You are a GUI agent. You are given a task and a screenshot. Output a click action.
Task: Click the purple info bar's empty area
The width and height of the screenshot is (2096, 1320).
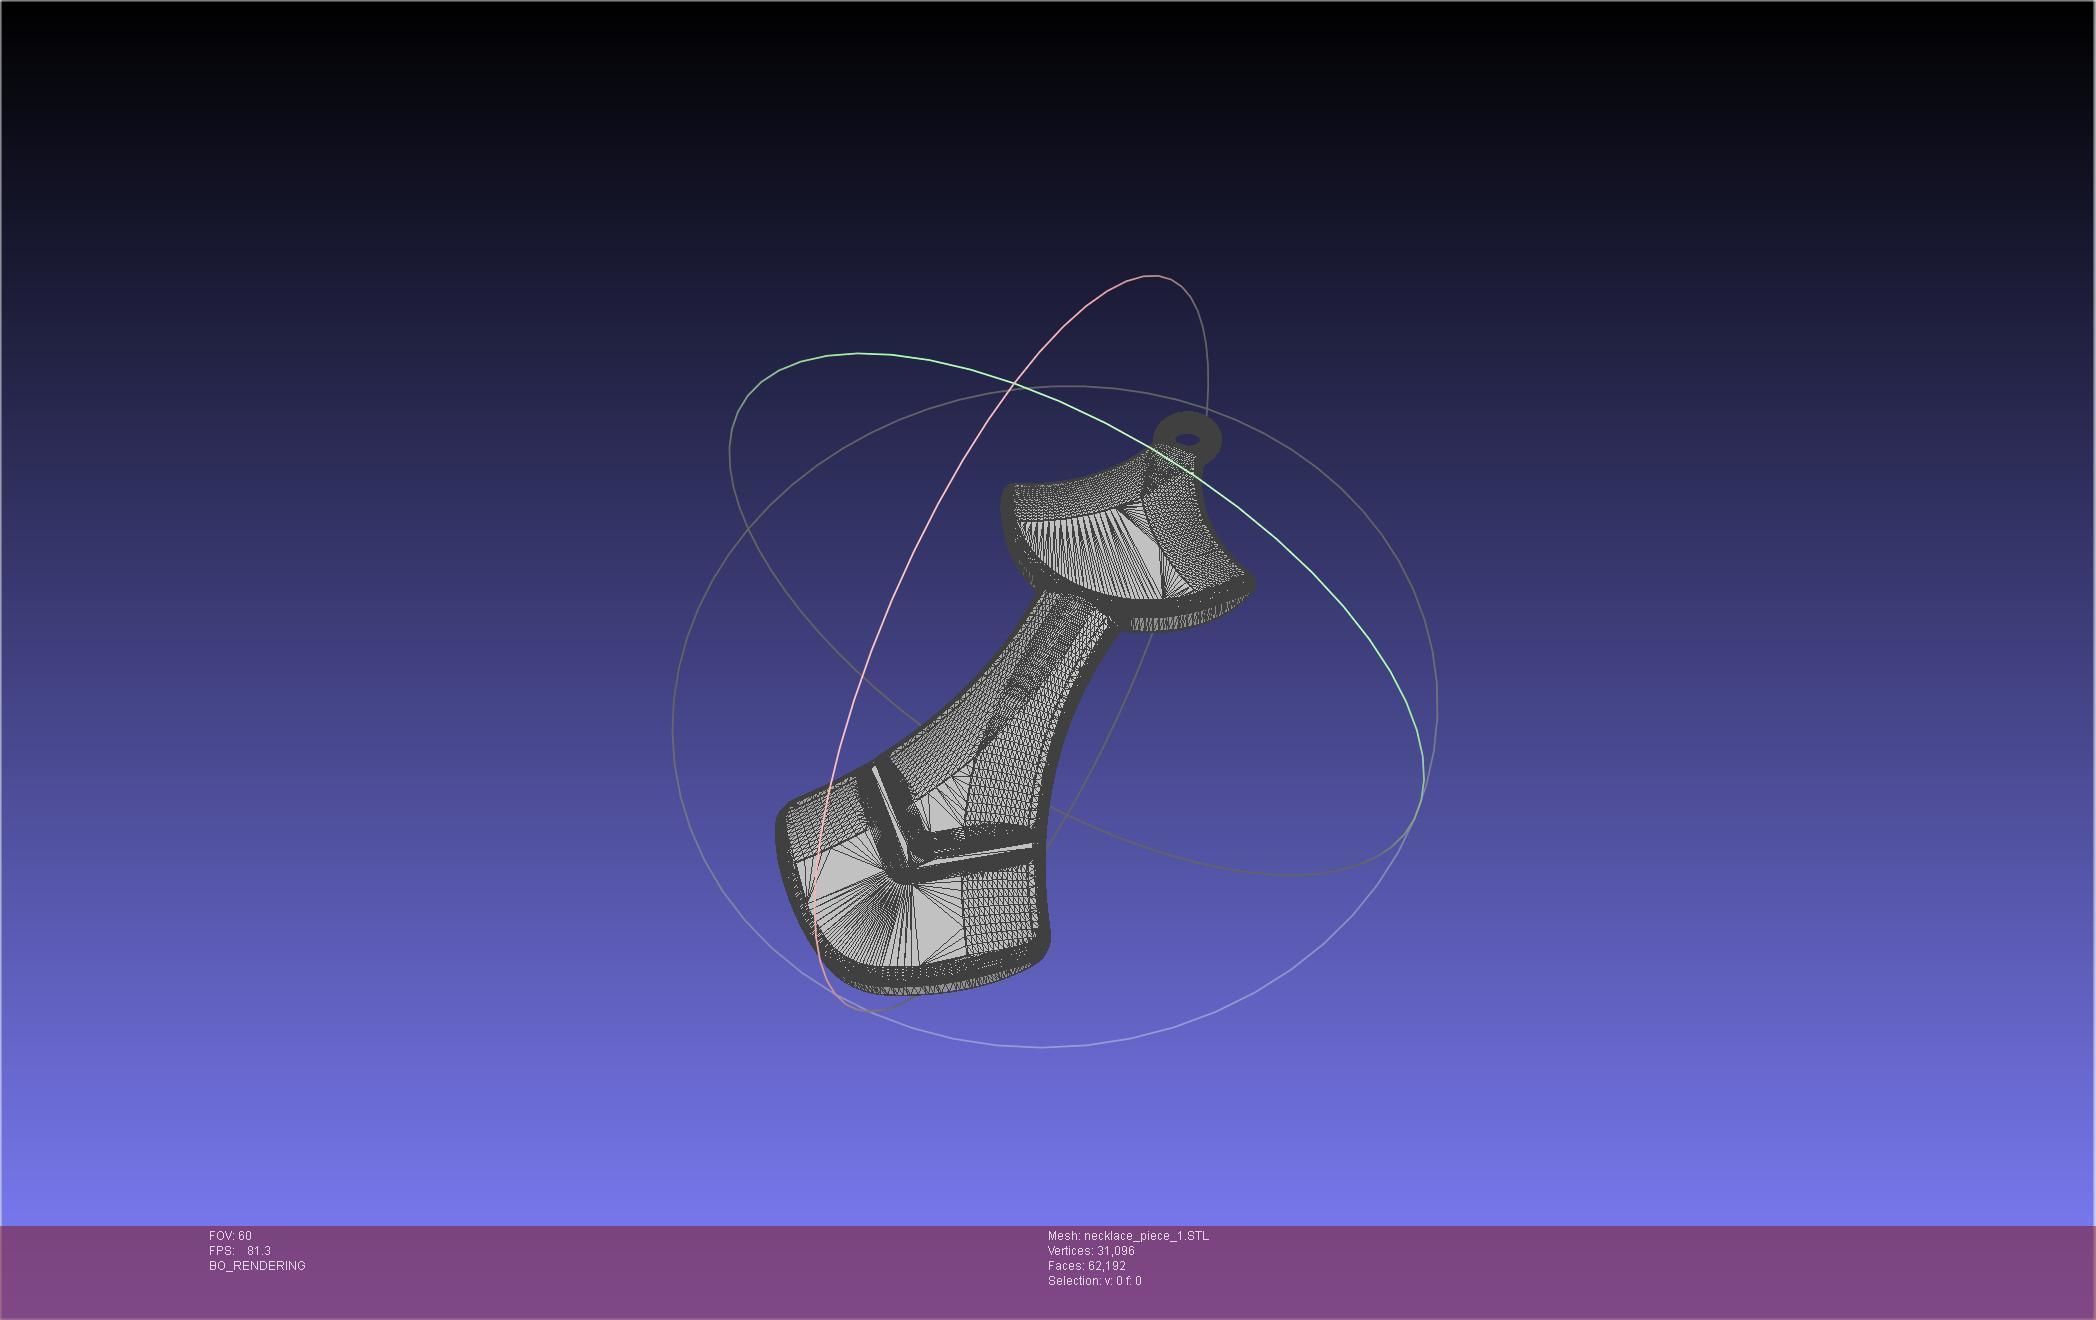(x=1600, y=1270)
